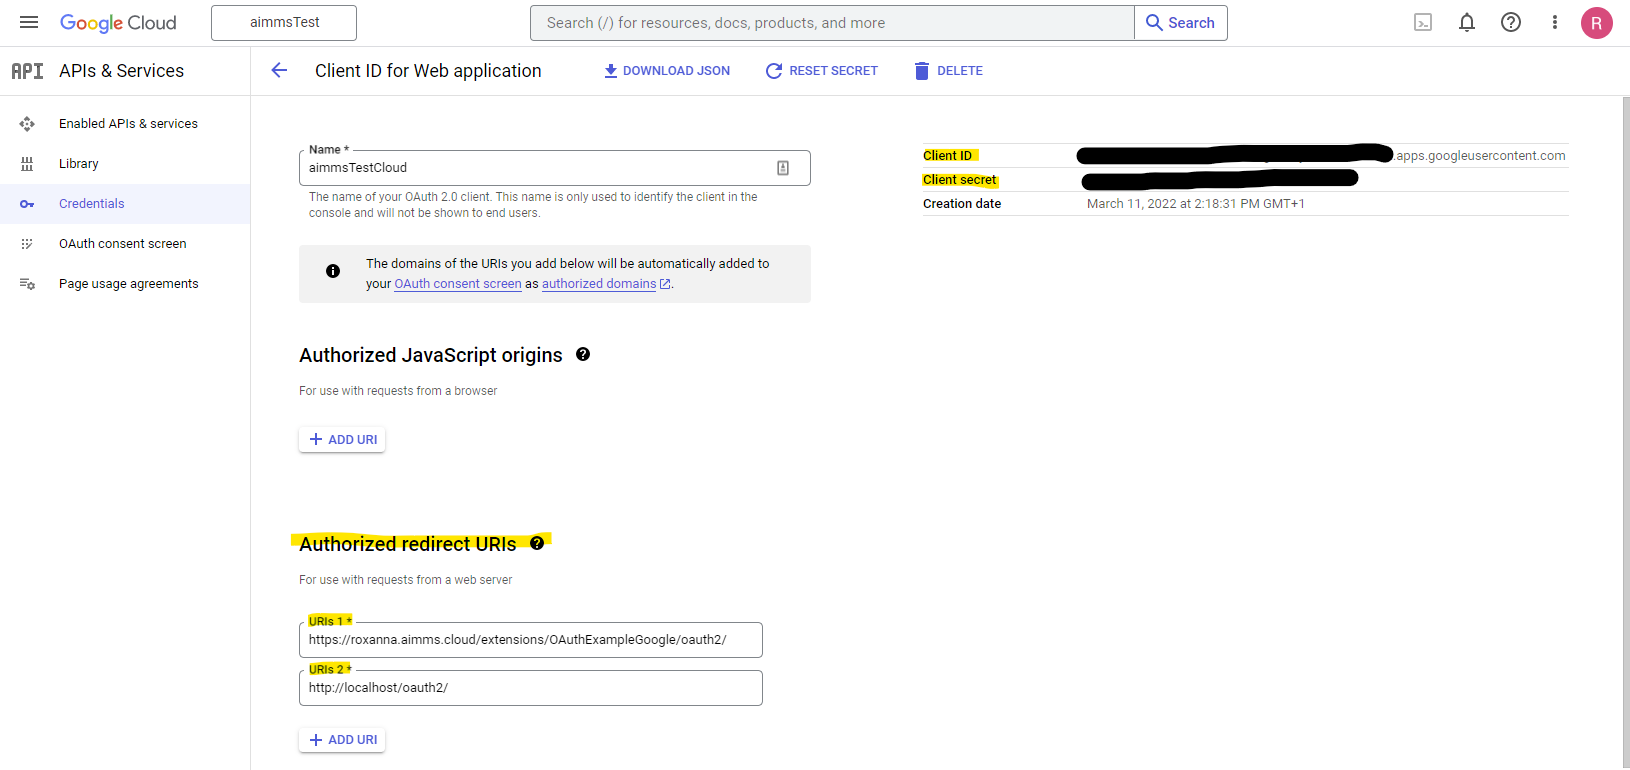This screenshot has width=1630, height=770.
Task: Open the three-dot settings menu
Action: point(1555,22)
